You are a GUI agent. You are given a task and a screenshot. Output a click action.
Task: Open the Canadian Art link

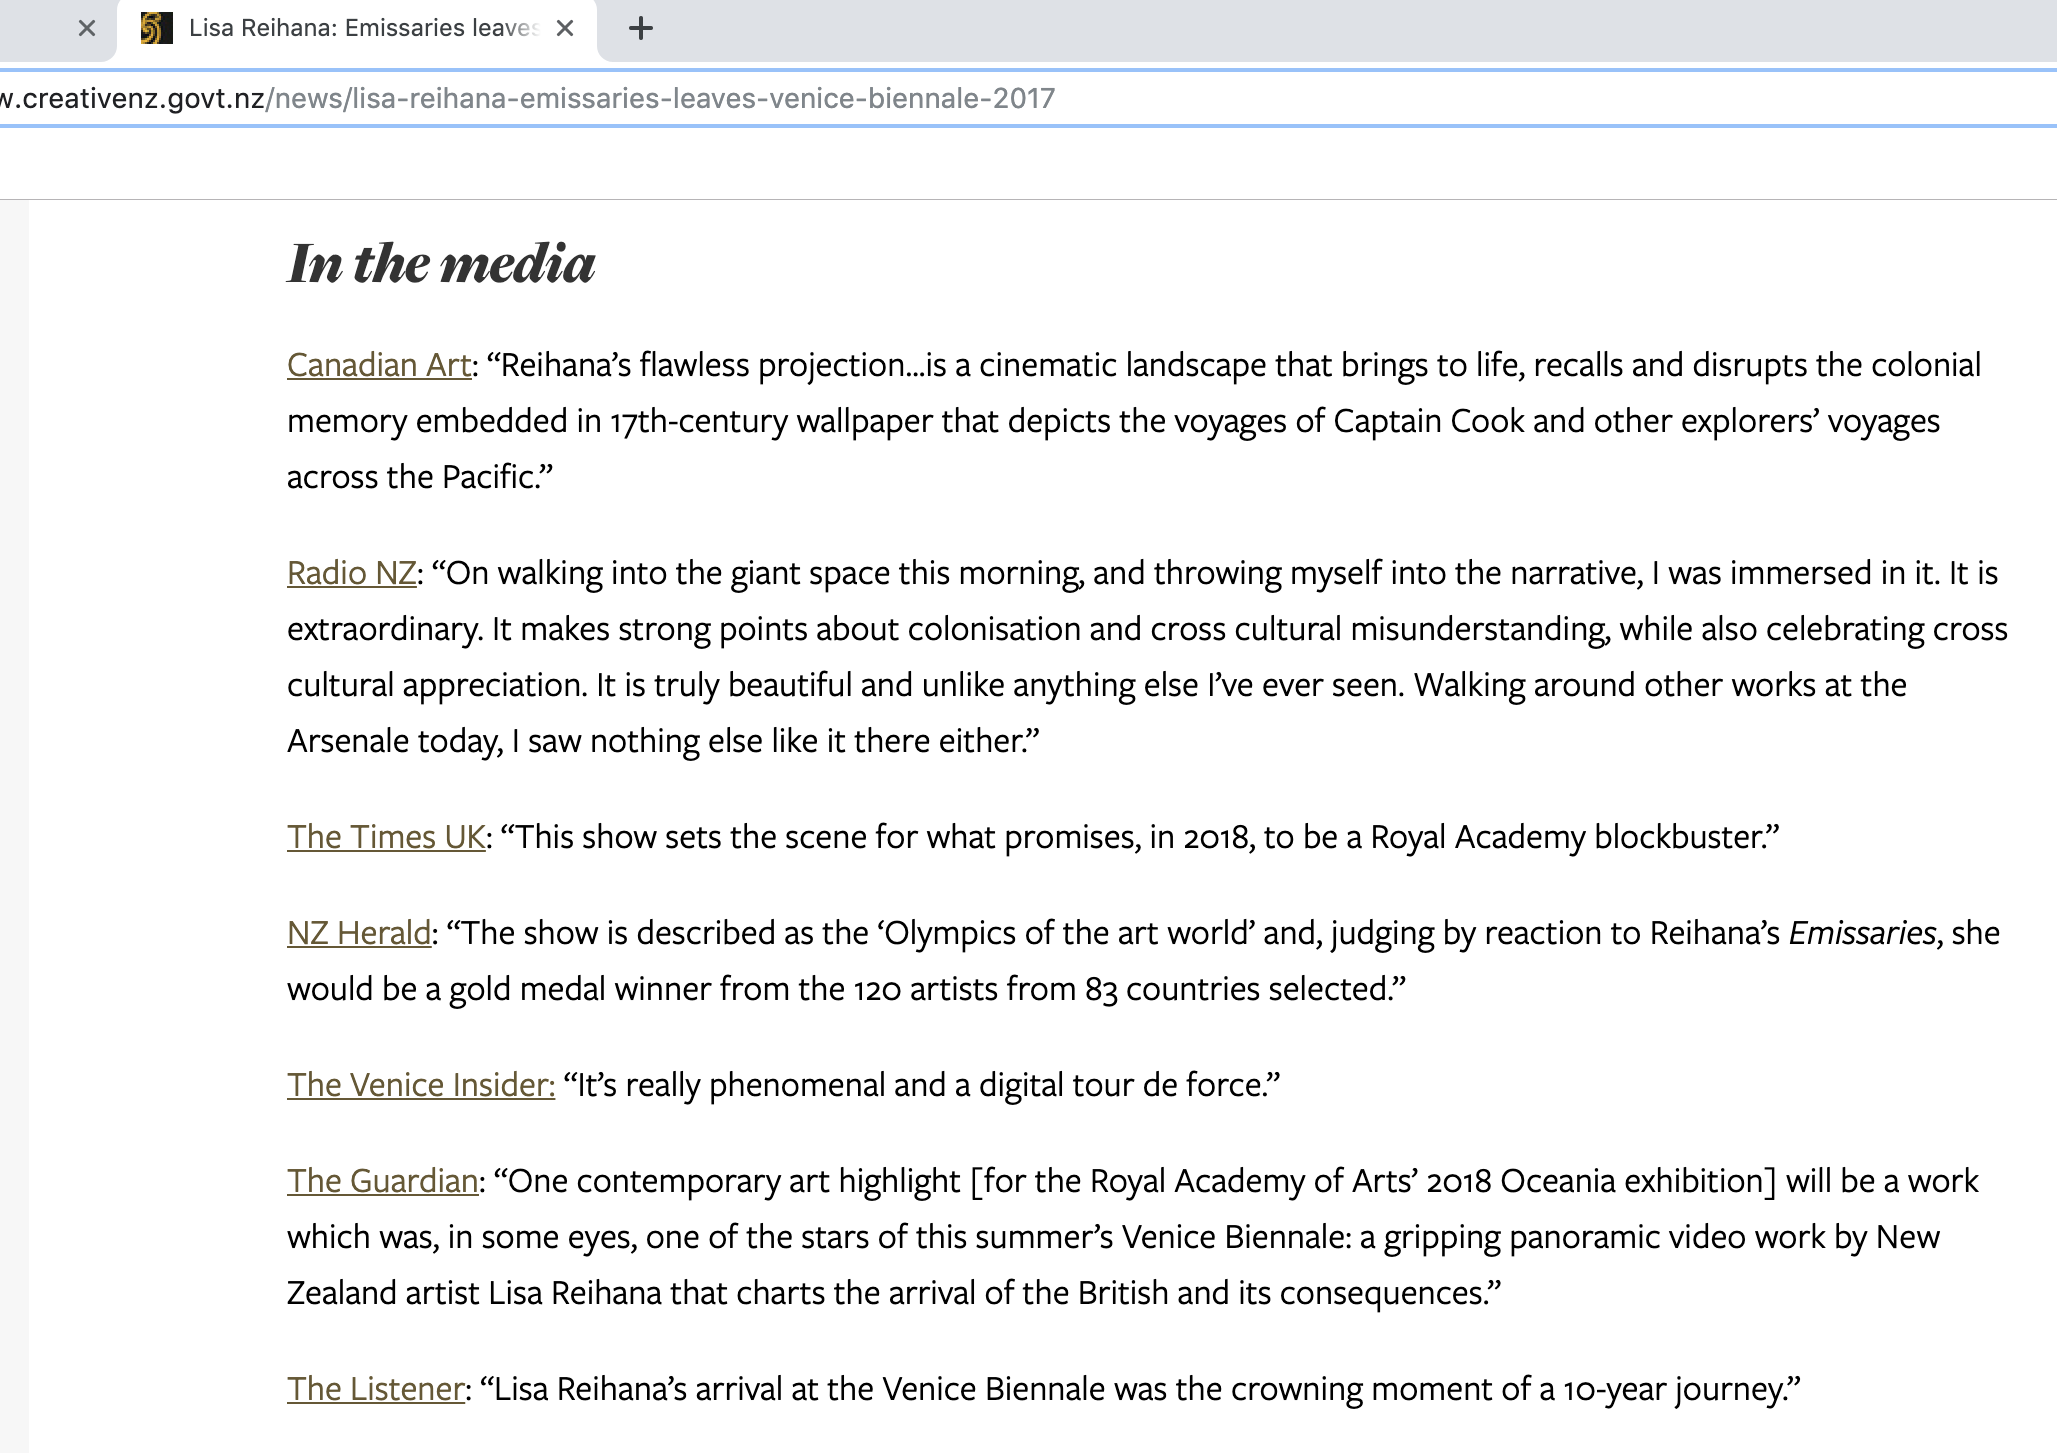coord(379,365)
